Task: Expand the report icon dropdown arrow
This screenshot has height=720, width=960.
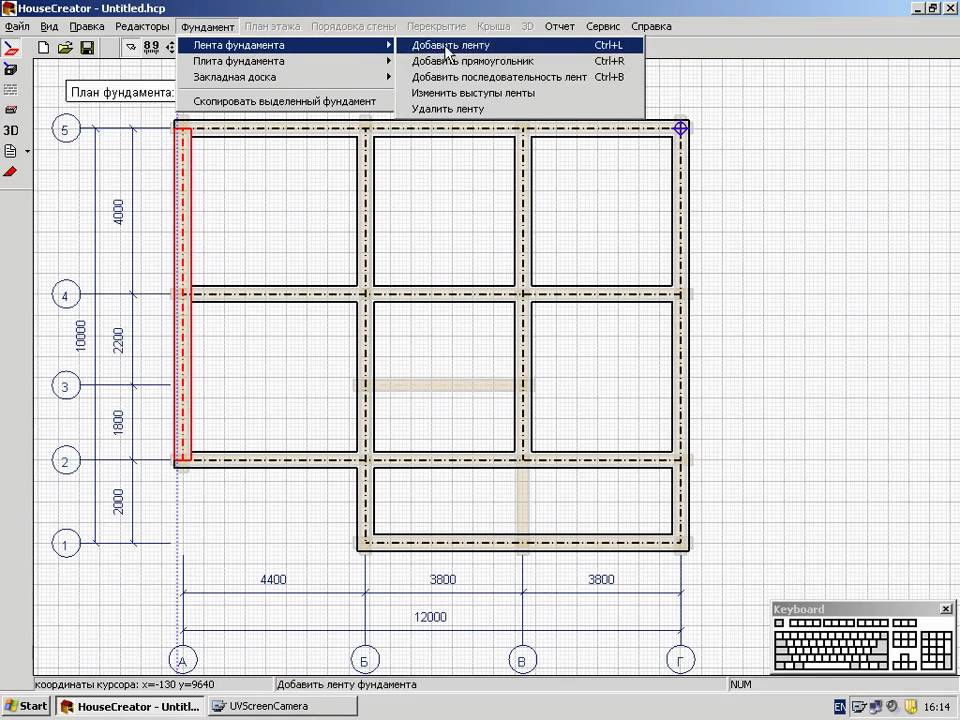Action: [27, 151]
